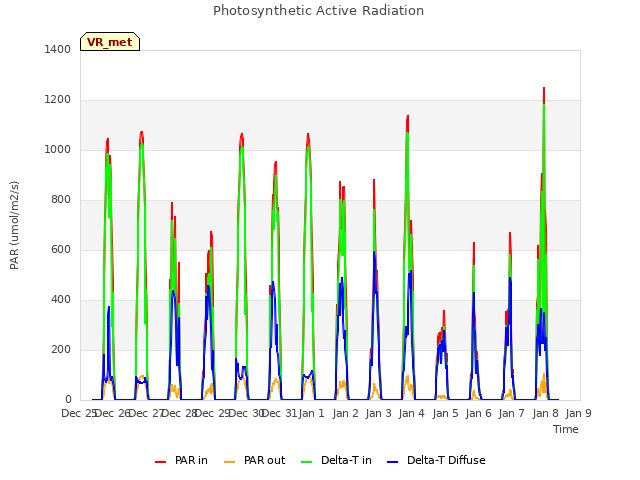Click the Jan 7 x-axis tick label
The width and height of the screenshot is (640, 480).
point(511,413)
